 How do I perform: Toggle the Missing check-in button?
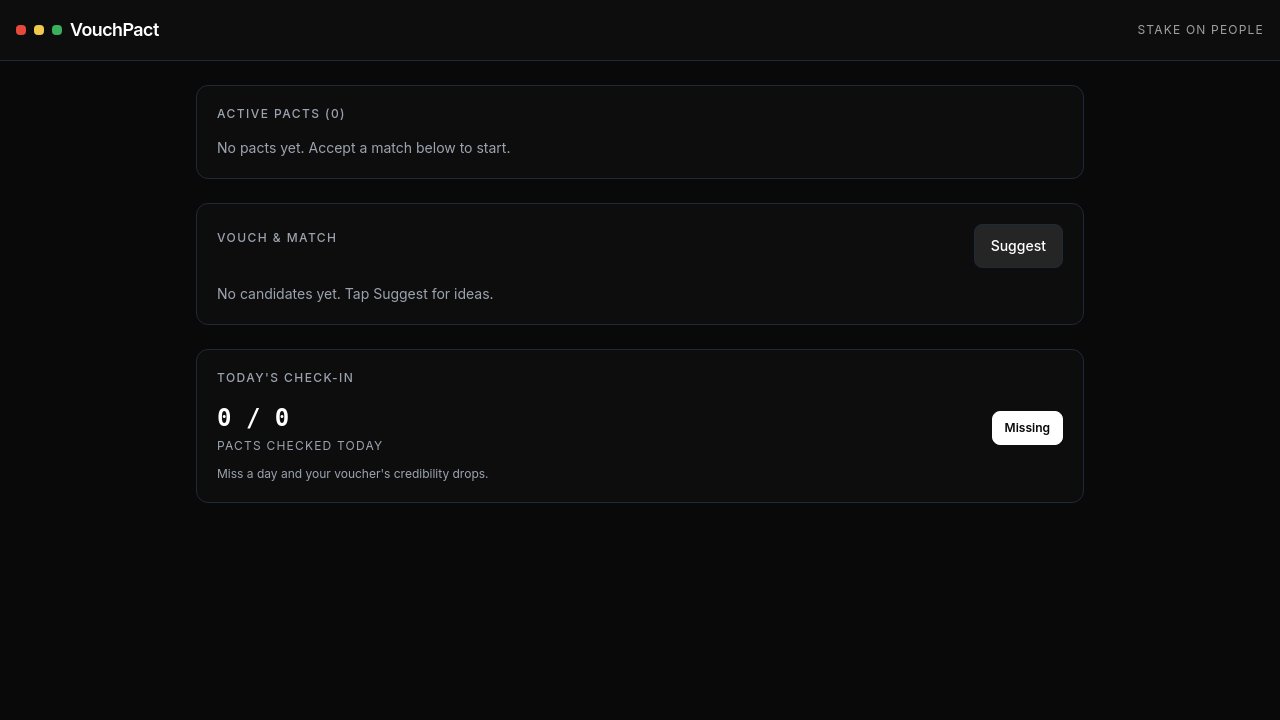click(1027, 428)
